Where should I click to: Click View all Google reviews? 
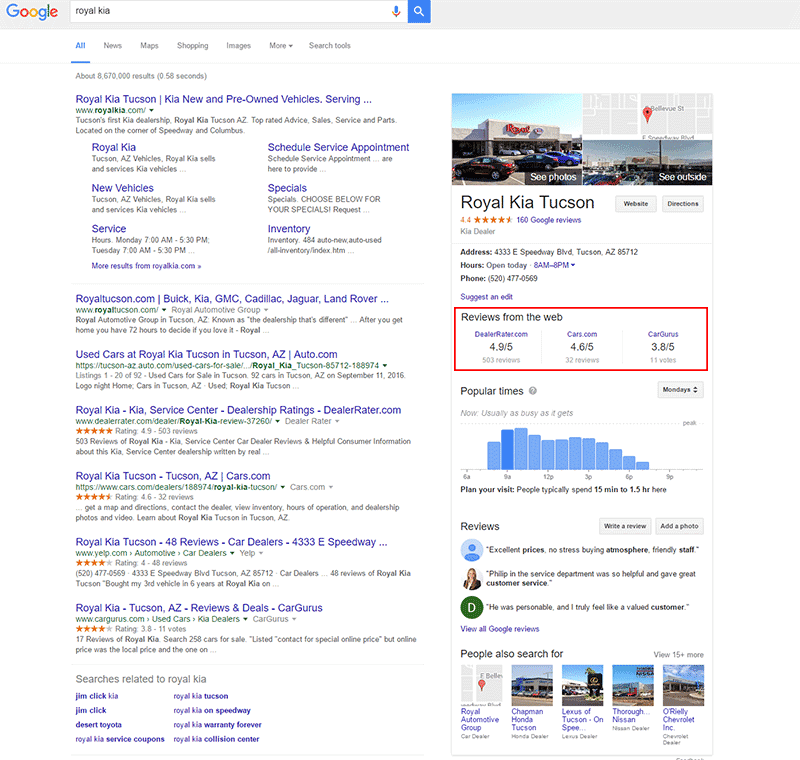(x=499, y=629)
